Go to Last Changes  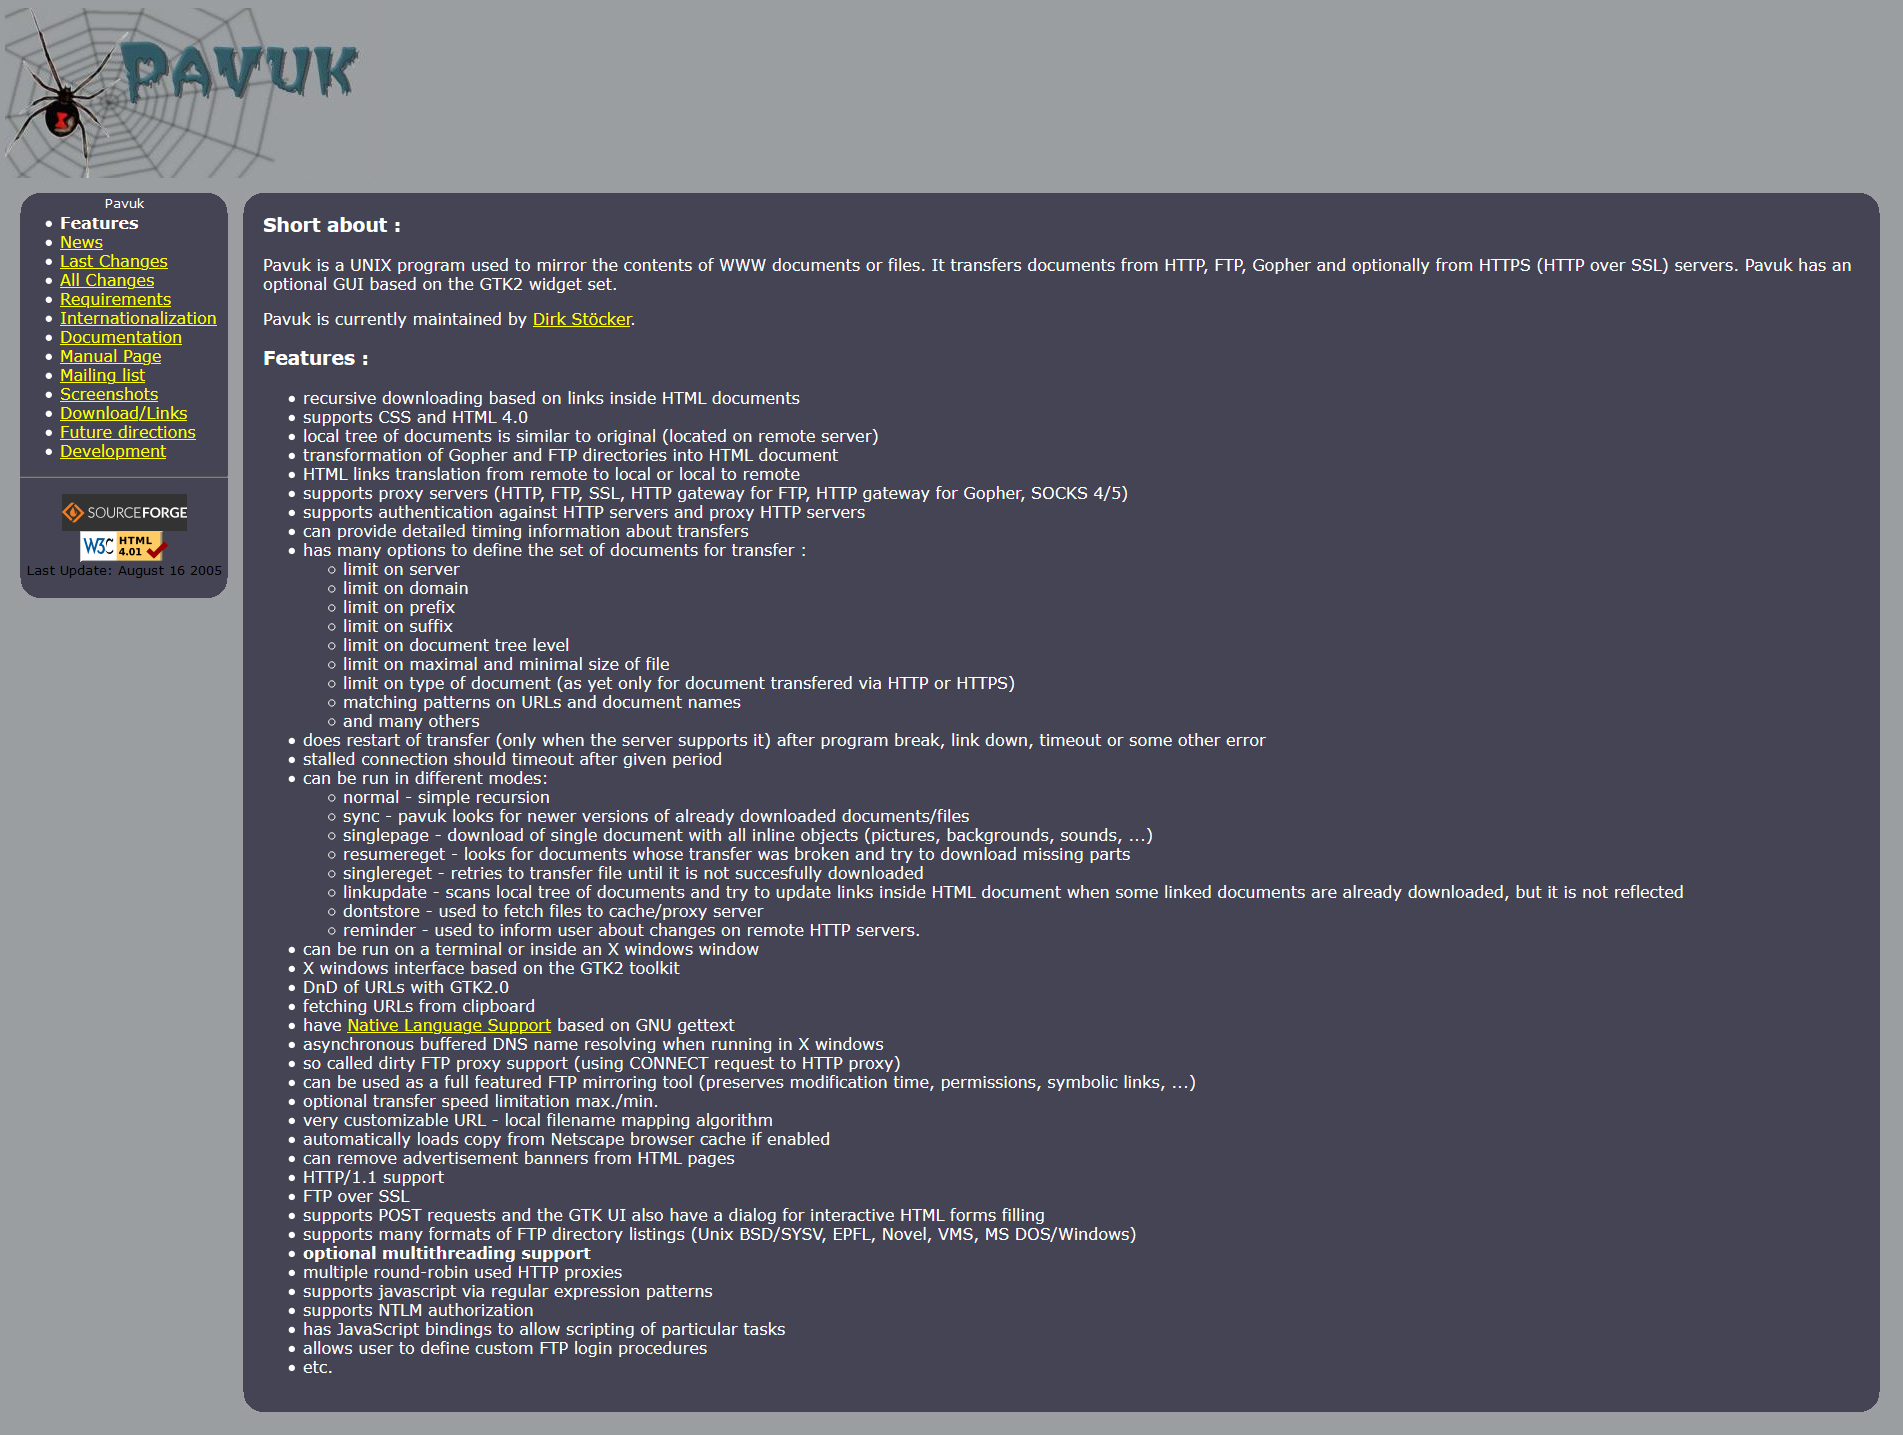tap(113, 261)
